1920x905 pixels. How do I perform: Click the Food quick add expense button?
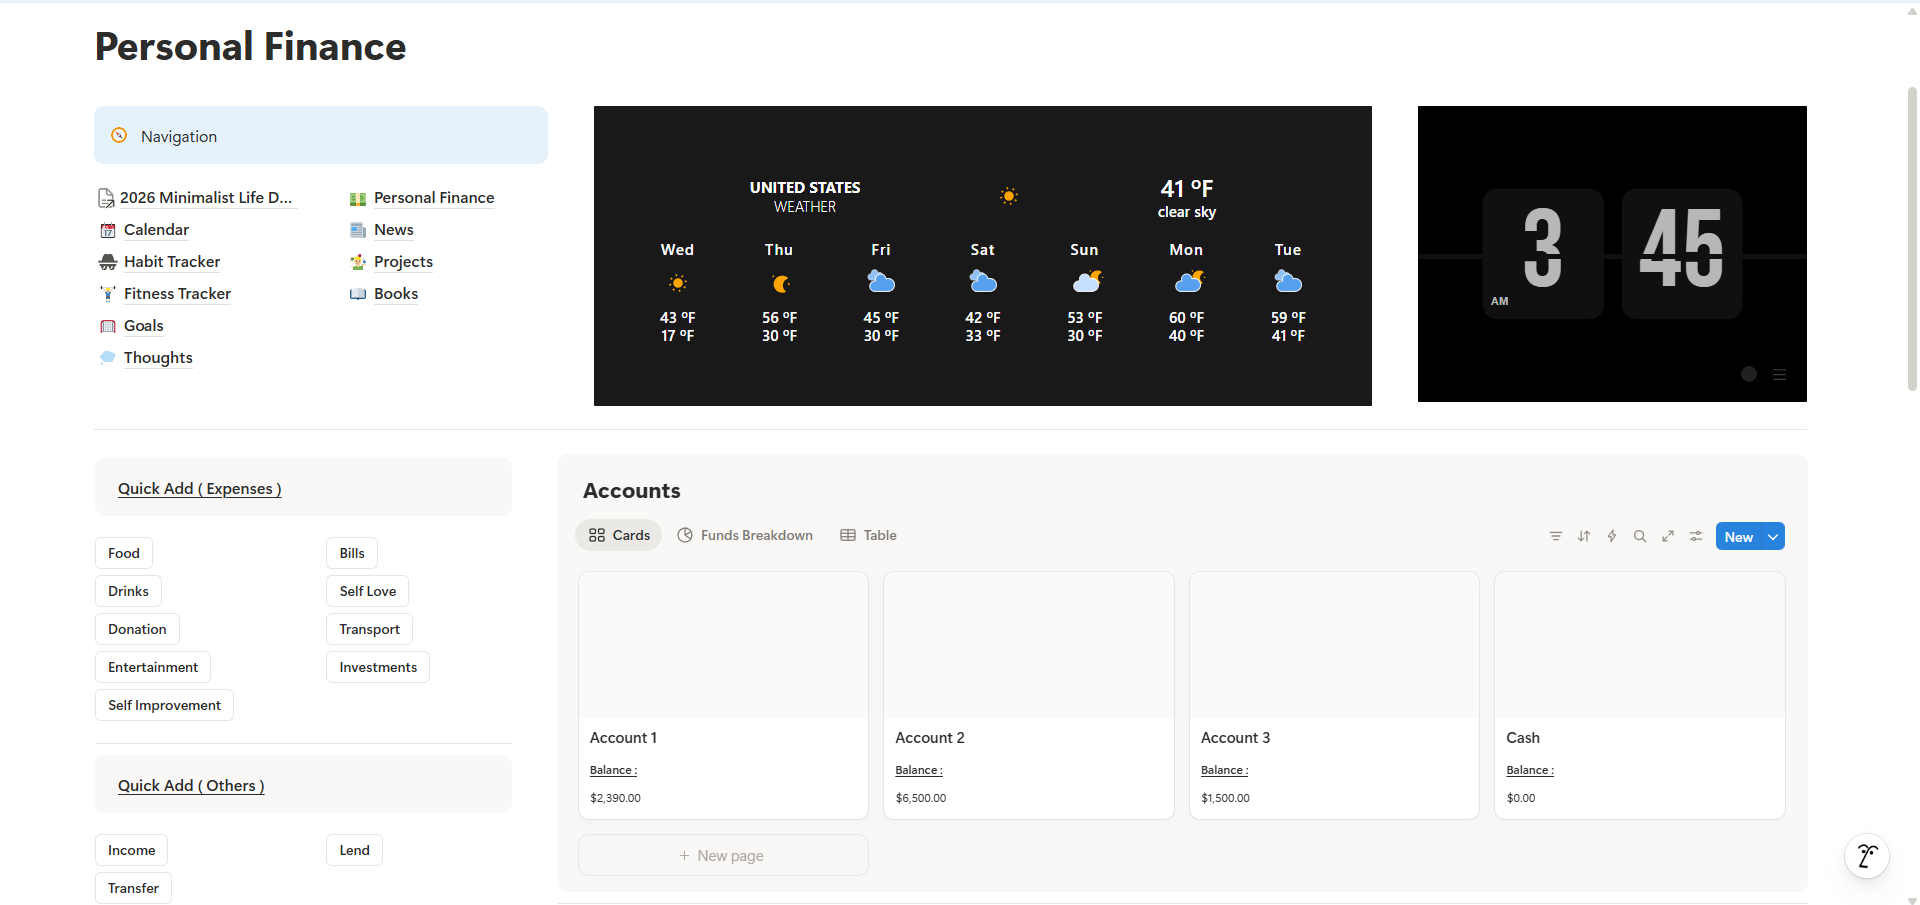pyautogui.click(x=123, y=553)
